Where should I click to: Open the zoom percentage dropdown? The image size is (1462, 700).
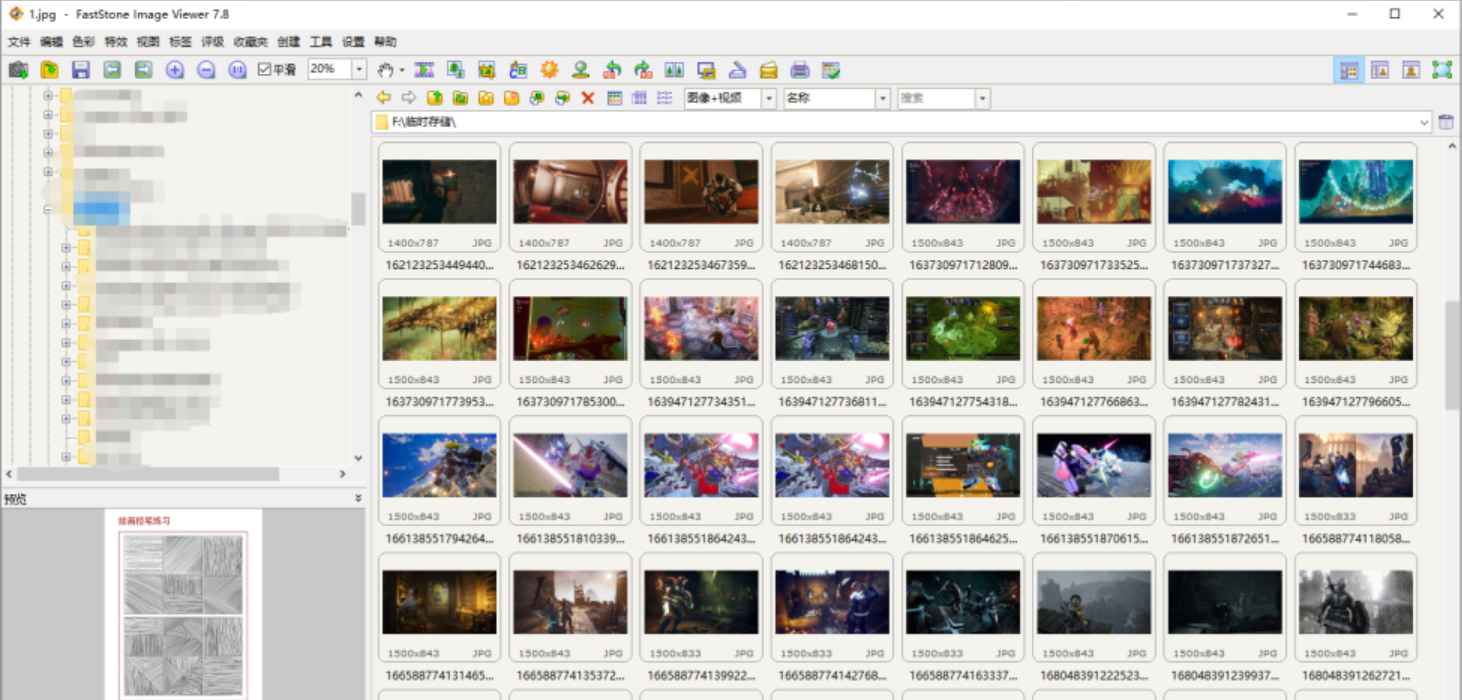[x=357, y=69]
